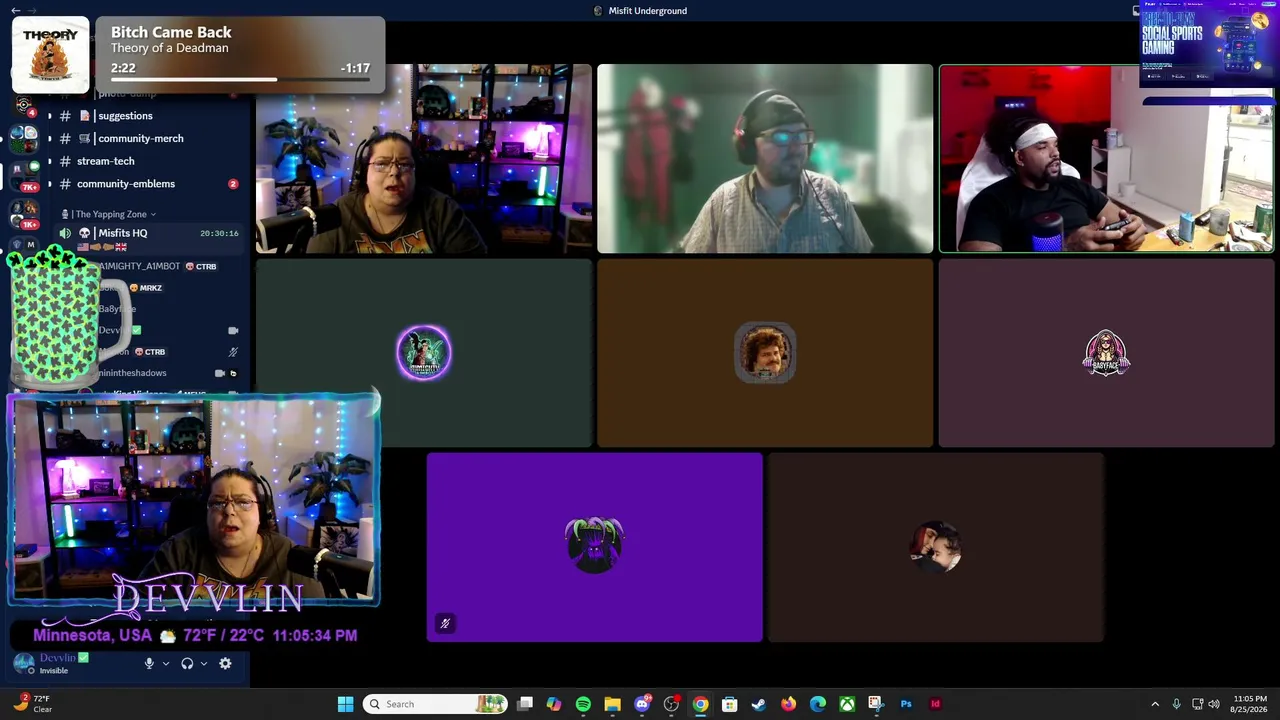The height and width of the screenshot is (720, 1280).
Task: Open Task View on the taskbar
Action: coord(525,704)
